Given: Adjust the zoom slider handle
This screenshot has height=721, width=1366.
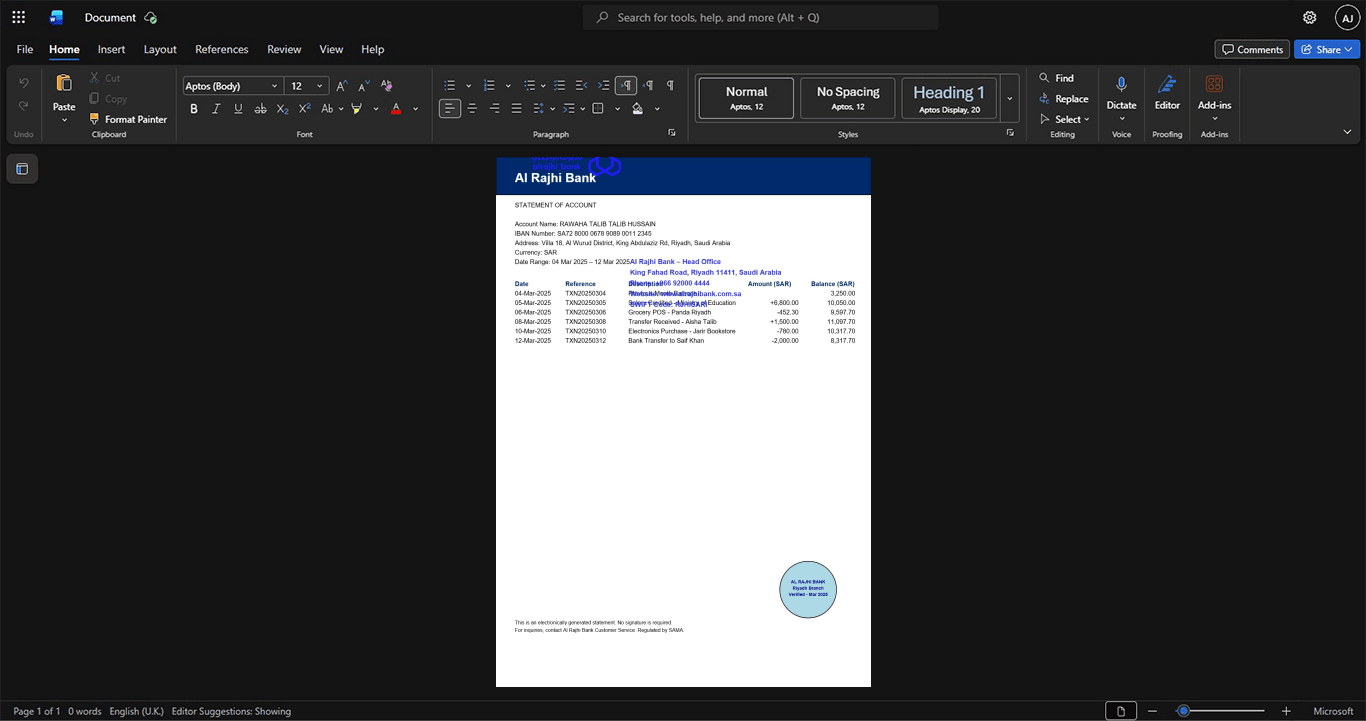Looking at the screenshot, I should click(1183, 711).
